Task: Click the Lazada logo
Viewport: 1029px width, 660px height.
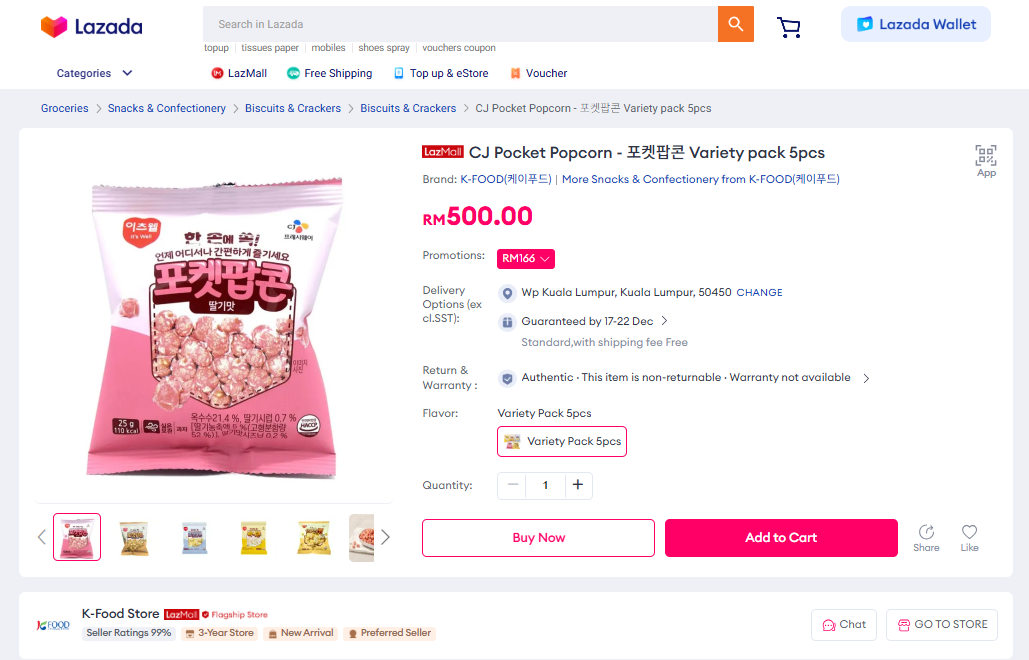Action: (x=91, y=27)
